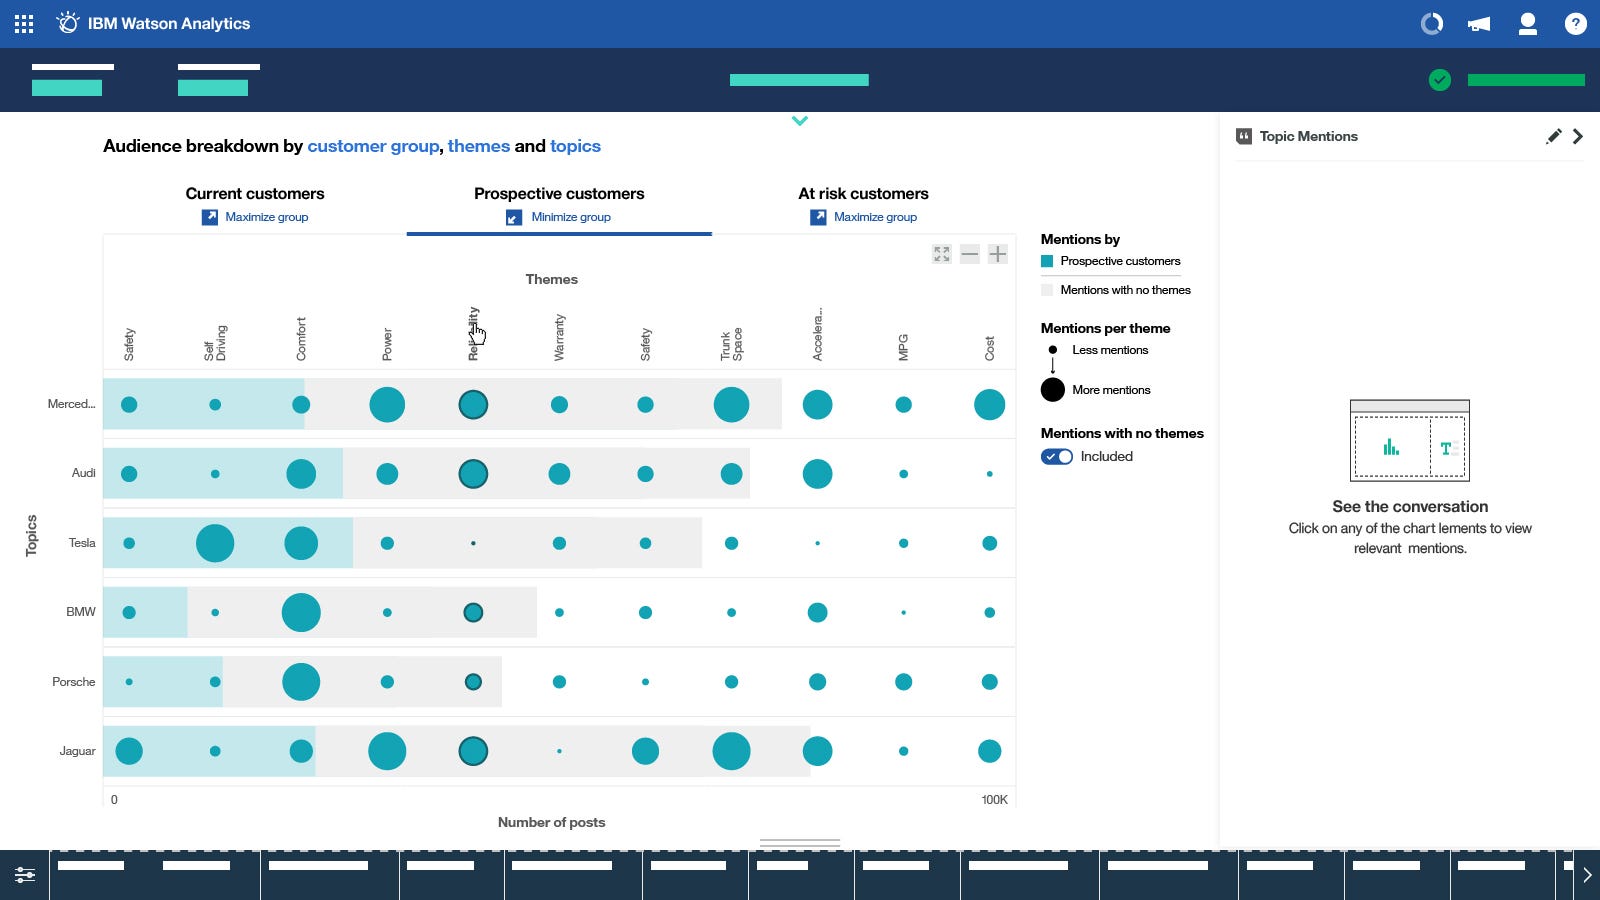Select the Acceleration bubble in Audi row

pos(817,474)
